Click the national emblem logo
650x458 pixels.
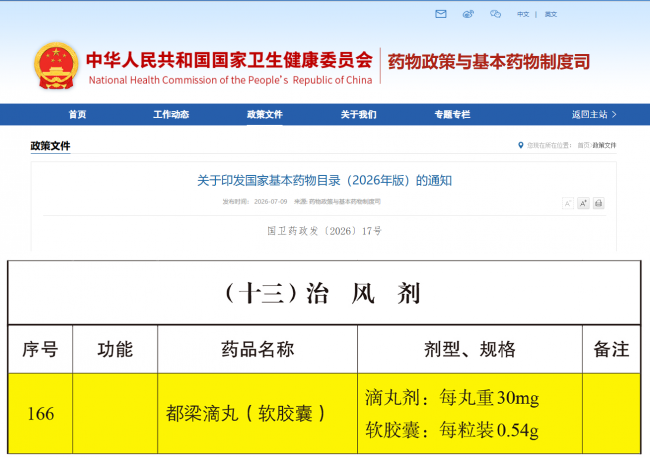tap(56, 65)
